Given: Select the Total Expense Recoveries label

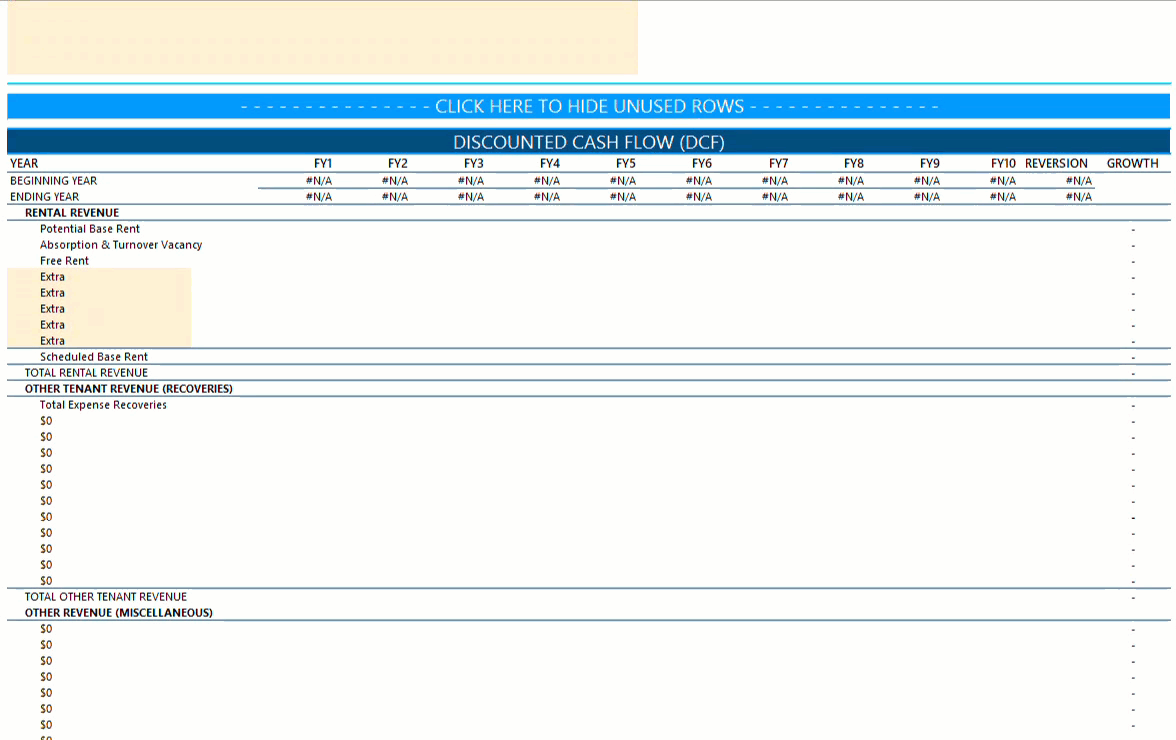Looking at the screenshot, I should tap(104, 405).
